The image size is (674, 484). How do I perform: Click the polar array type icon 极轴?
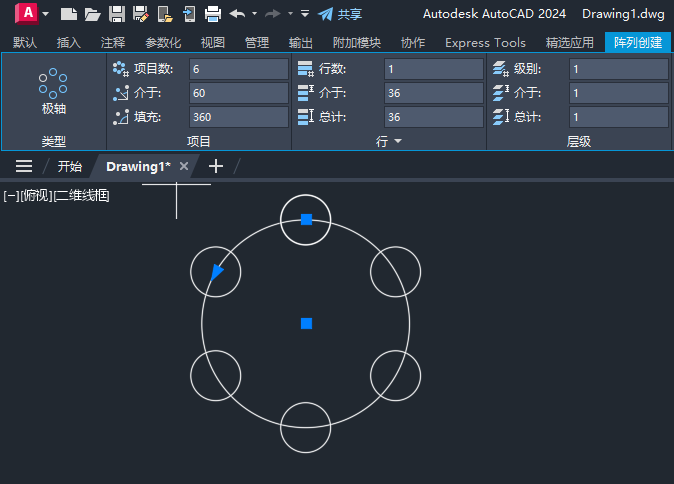(x=53, y=92)
